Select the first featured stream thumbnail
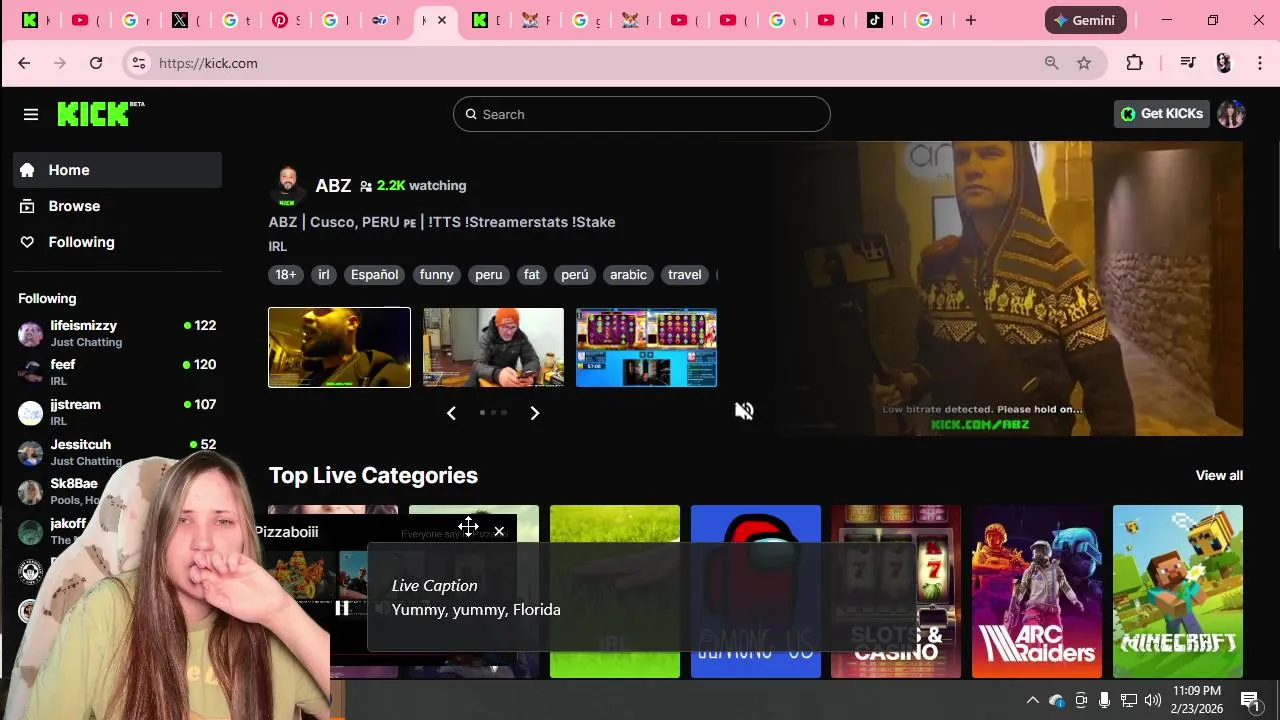Image resolution: width=1280 pixels, height=720 pixels. [x=339, y=347]
